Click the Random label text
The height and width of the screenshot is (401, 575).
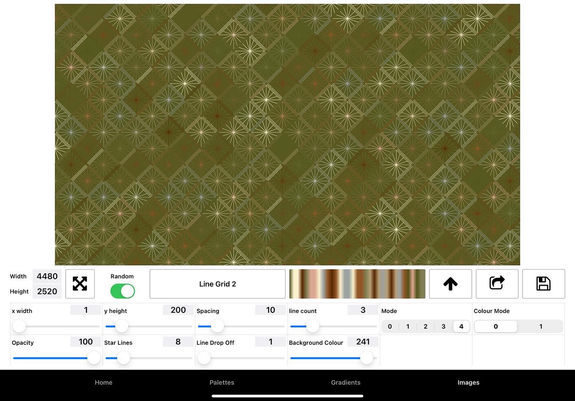tap(122, 276)
